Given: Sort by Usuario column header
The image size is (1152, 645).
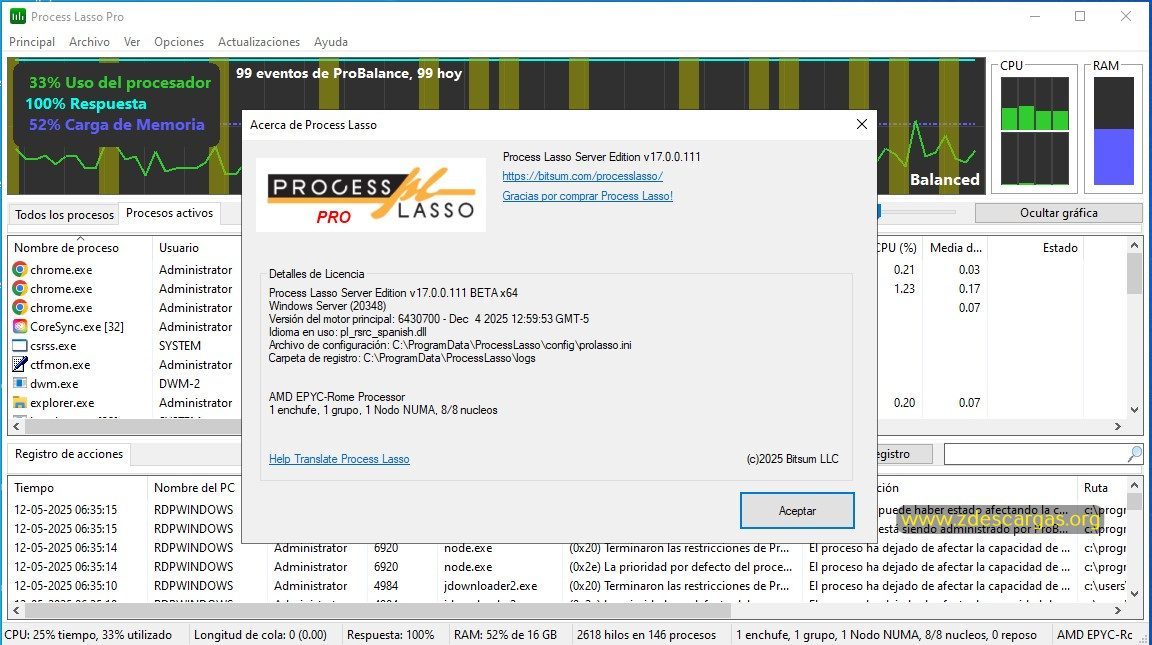Looking at the screenshot, I should click(x=196, y=248).
